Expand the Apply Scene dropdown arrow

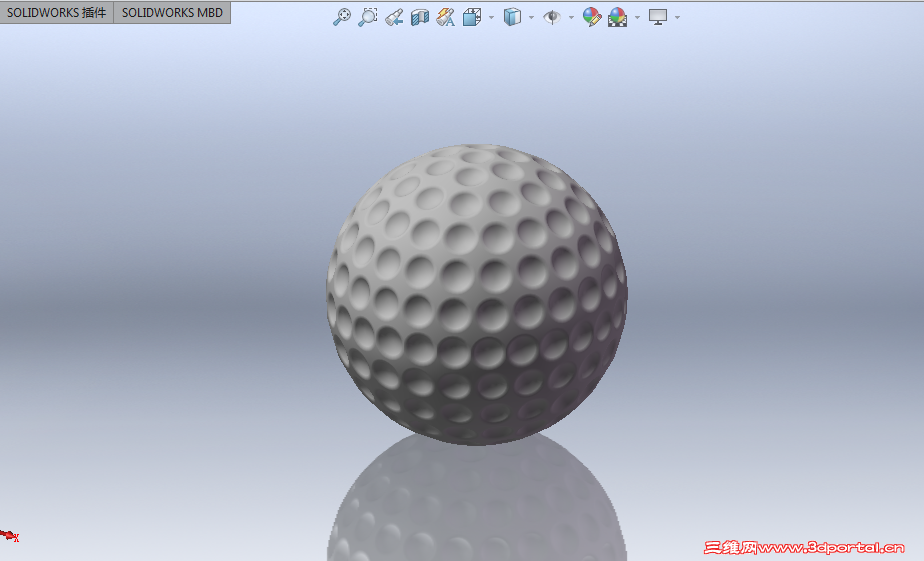[638, 18]
